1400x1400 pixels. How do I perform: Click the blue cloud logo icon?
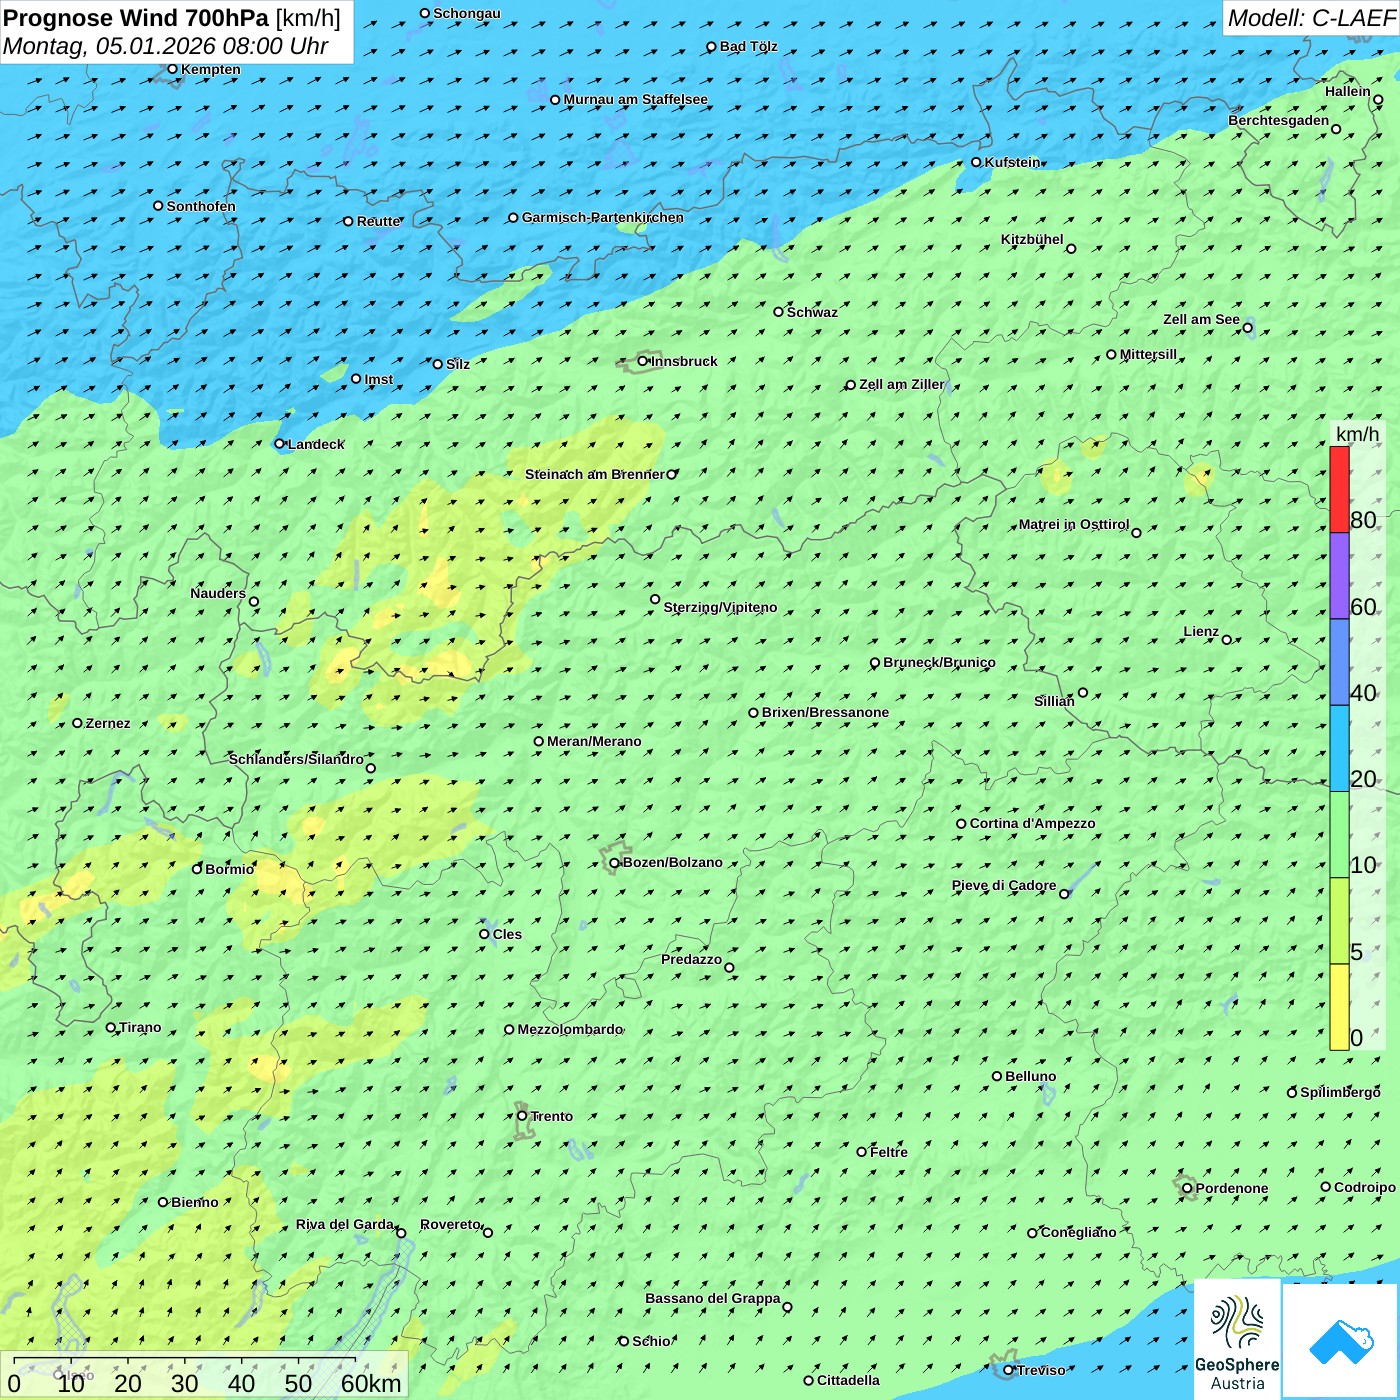pos(1340,1340)
